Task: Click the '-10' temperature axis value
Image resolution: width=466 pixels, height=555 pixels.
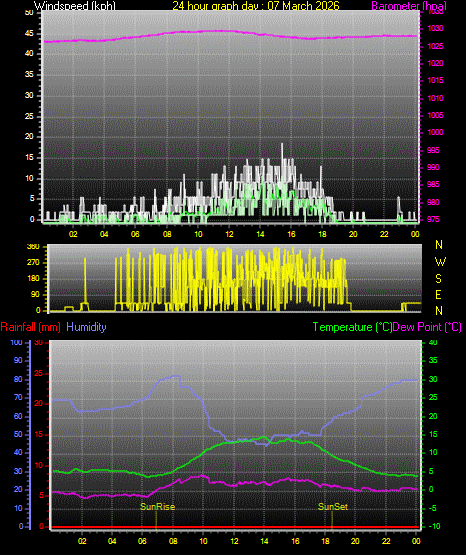Action: tap(434, 526)
